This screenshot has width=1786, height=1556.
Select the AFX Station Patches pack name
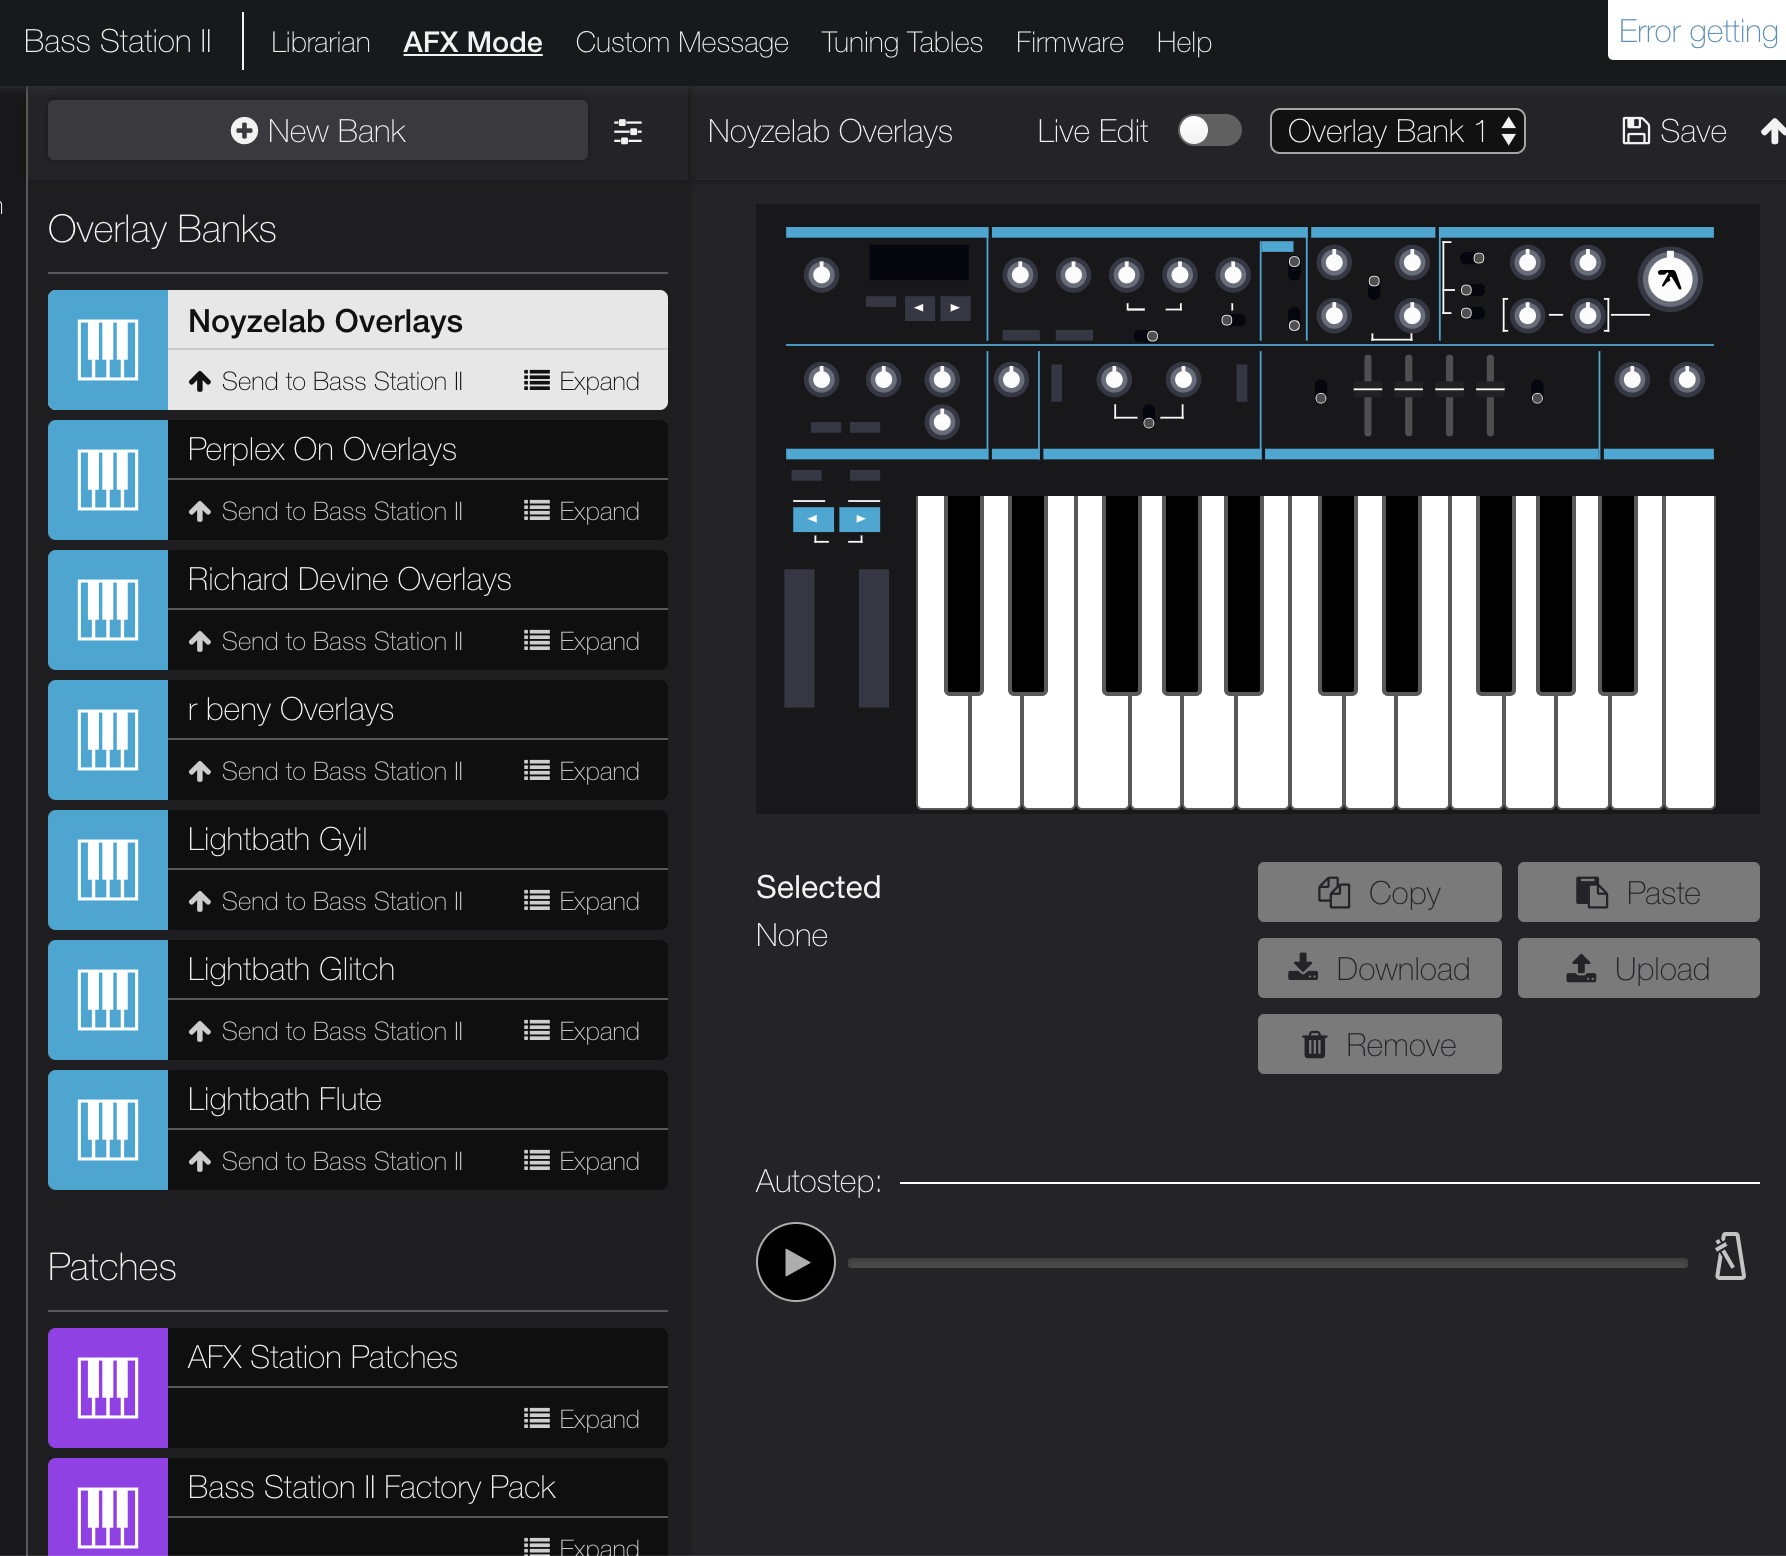323,1357
